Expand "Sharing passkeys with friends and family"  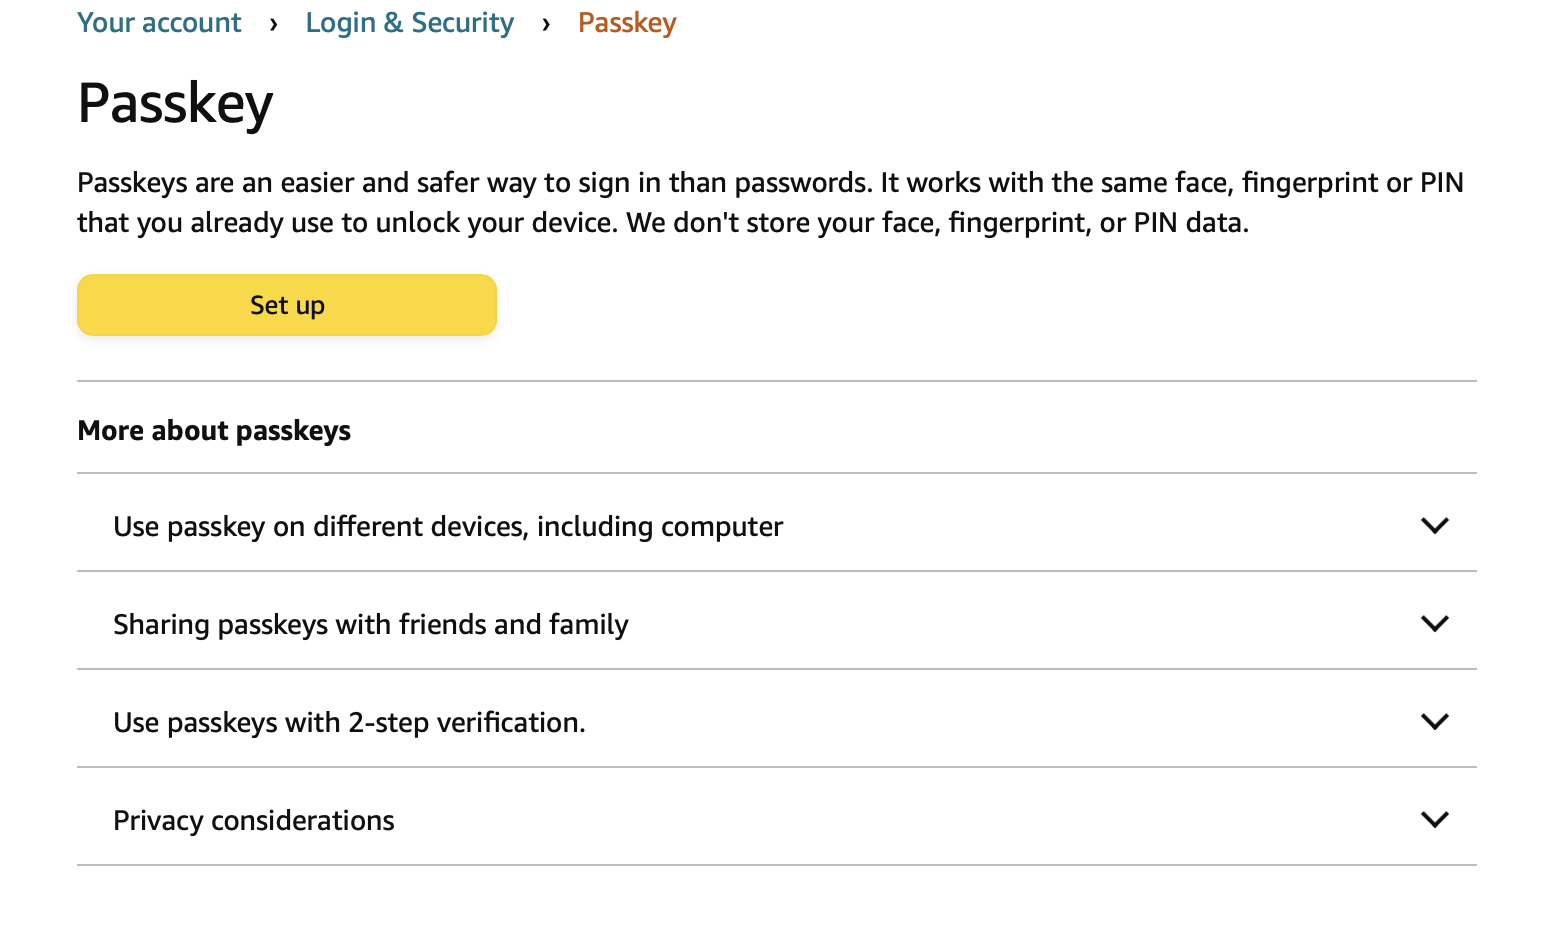(x=371, y=623)
